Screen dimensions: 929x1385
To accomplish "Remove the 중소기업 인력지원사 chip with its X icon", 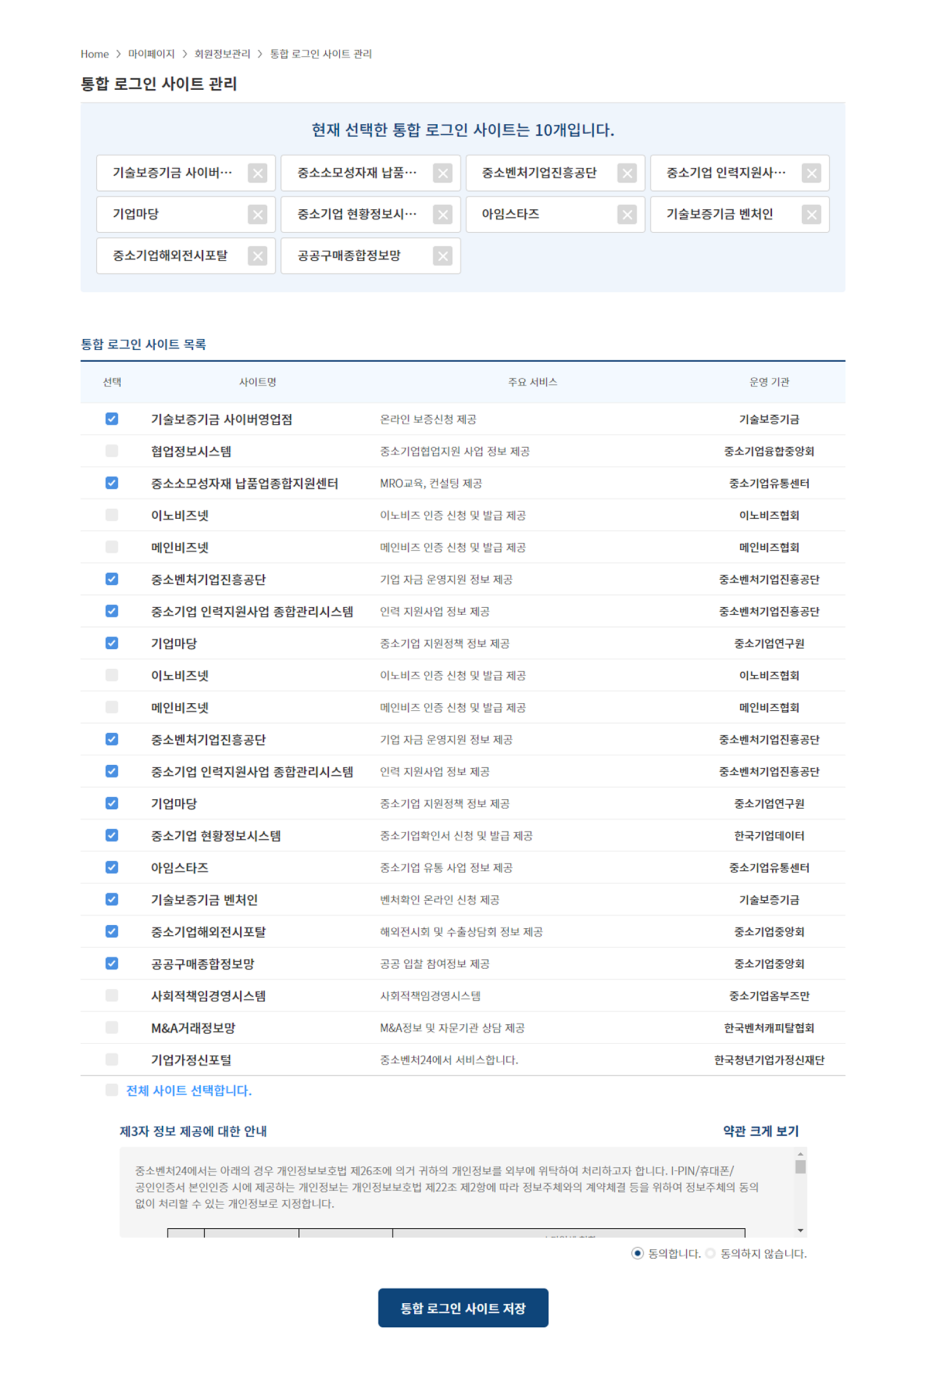I will [812, 173].
